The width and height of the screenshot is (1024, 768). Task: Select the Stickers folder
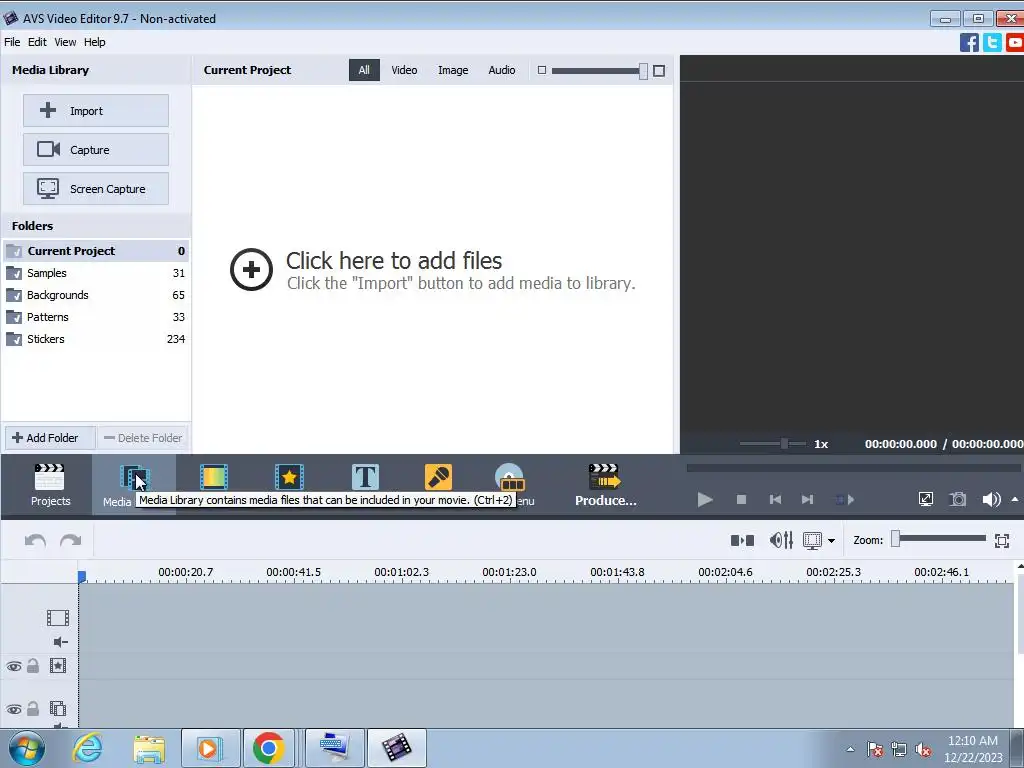[x=96, y=339]
